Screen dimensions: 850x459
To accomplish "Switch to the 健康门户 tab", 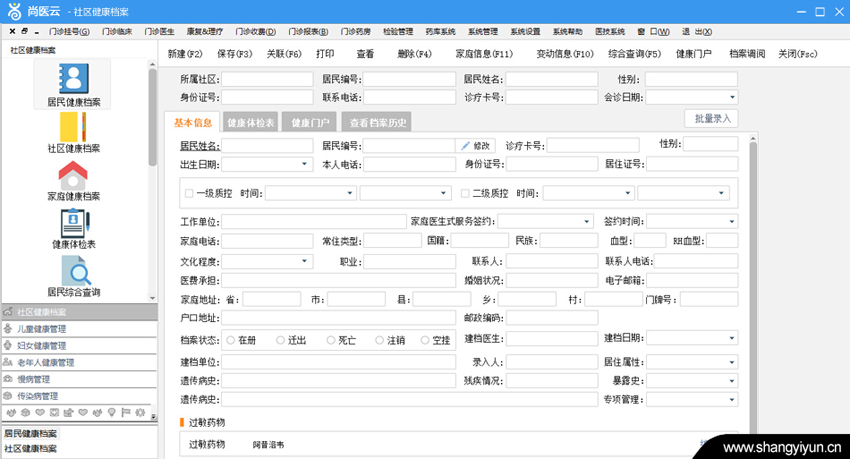I will pyautogui.click(x=310, y=122).
